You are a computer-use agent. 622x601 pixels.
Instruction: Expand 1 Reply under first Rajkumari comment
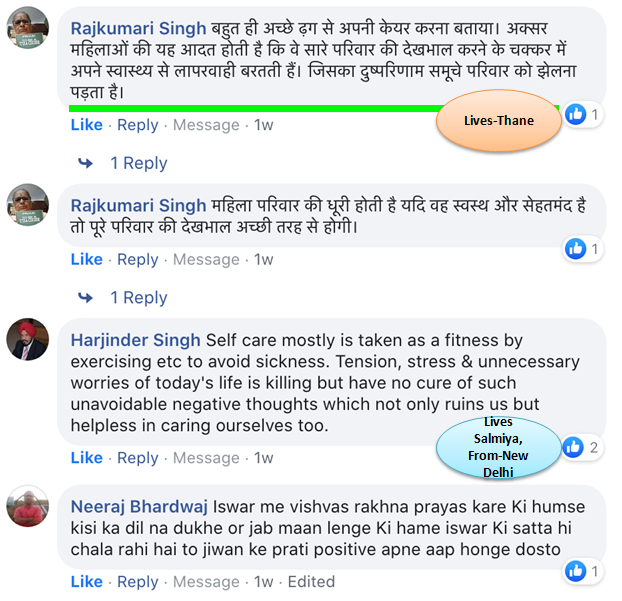tap(138, 163)
